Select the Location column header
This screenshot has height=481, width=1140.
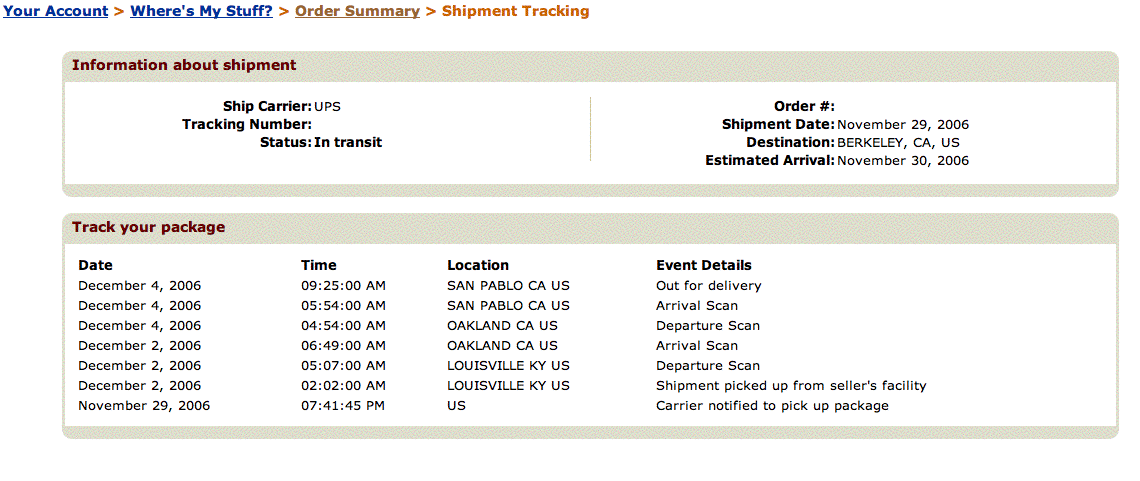click(x=478, y=266)
